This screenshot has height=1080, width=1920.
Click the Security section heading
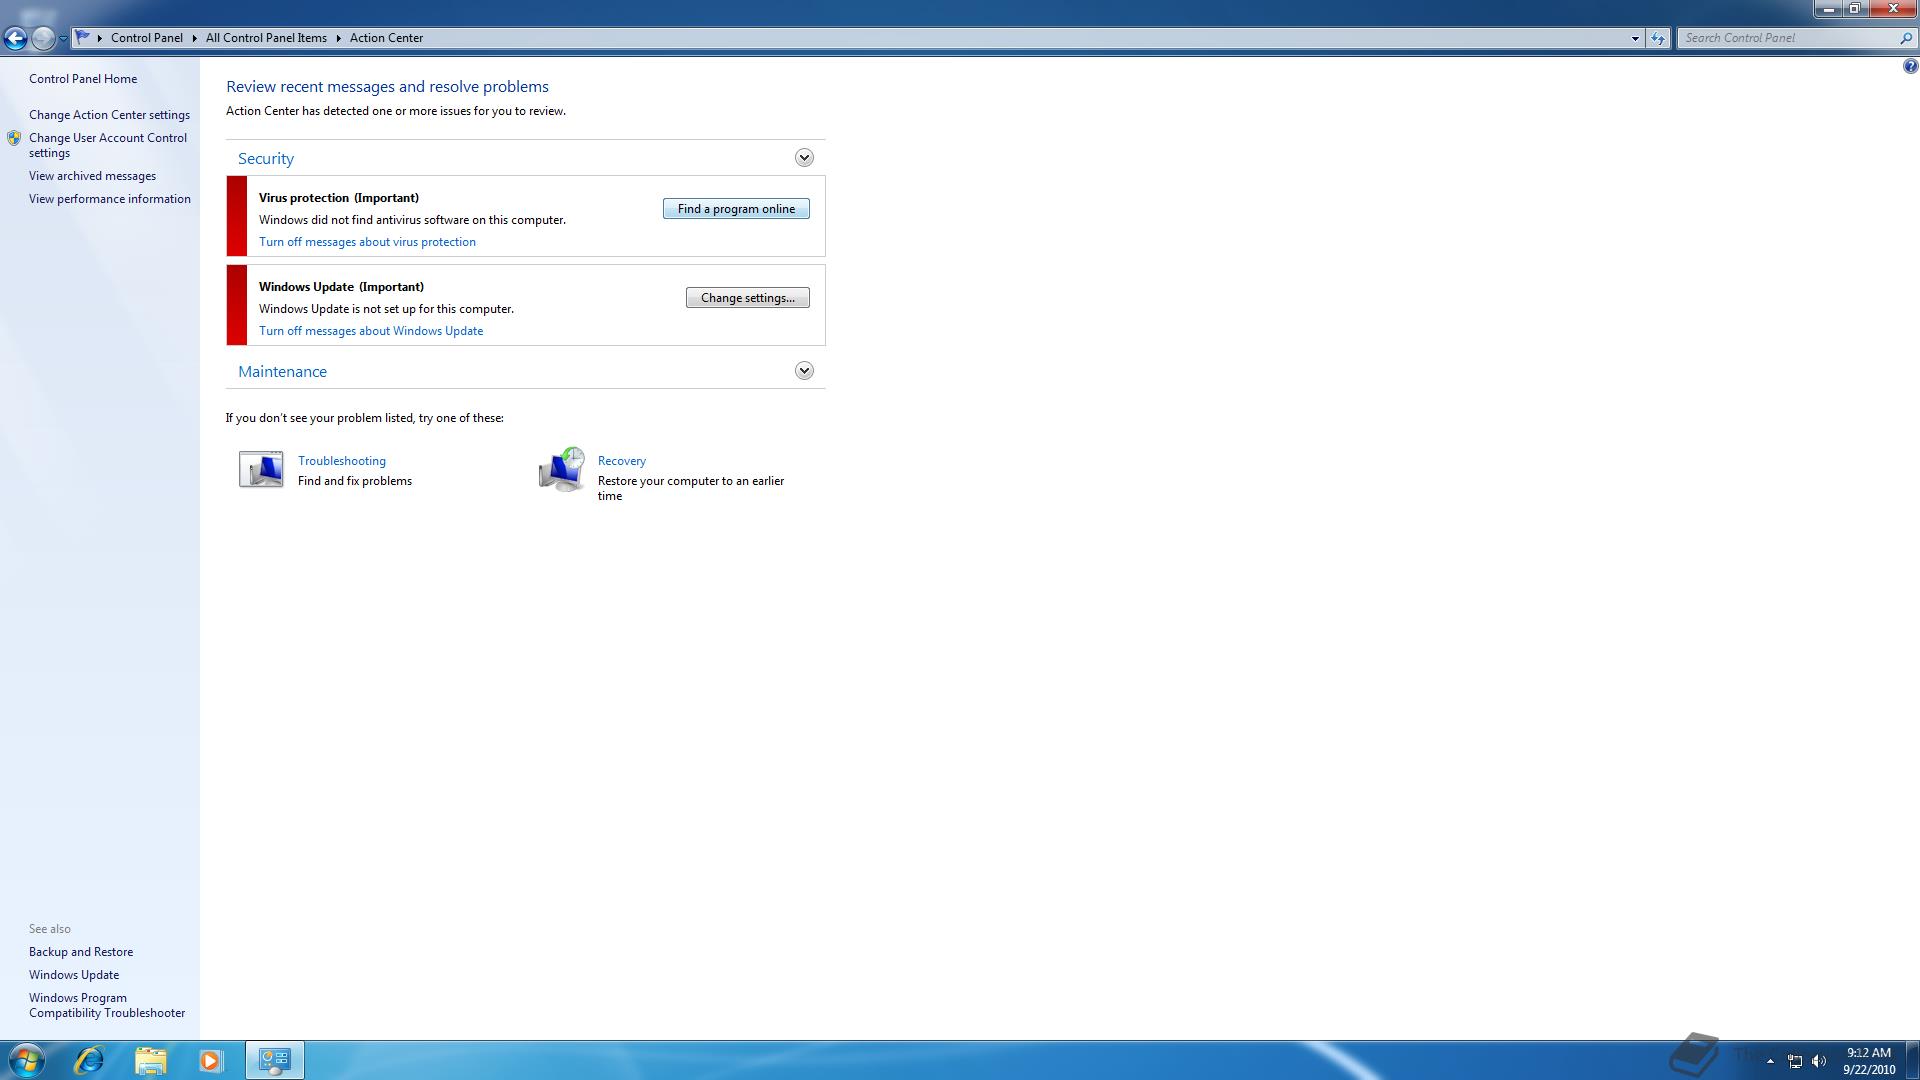pos(266,159)
